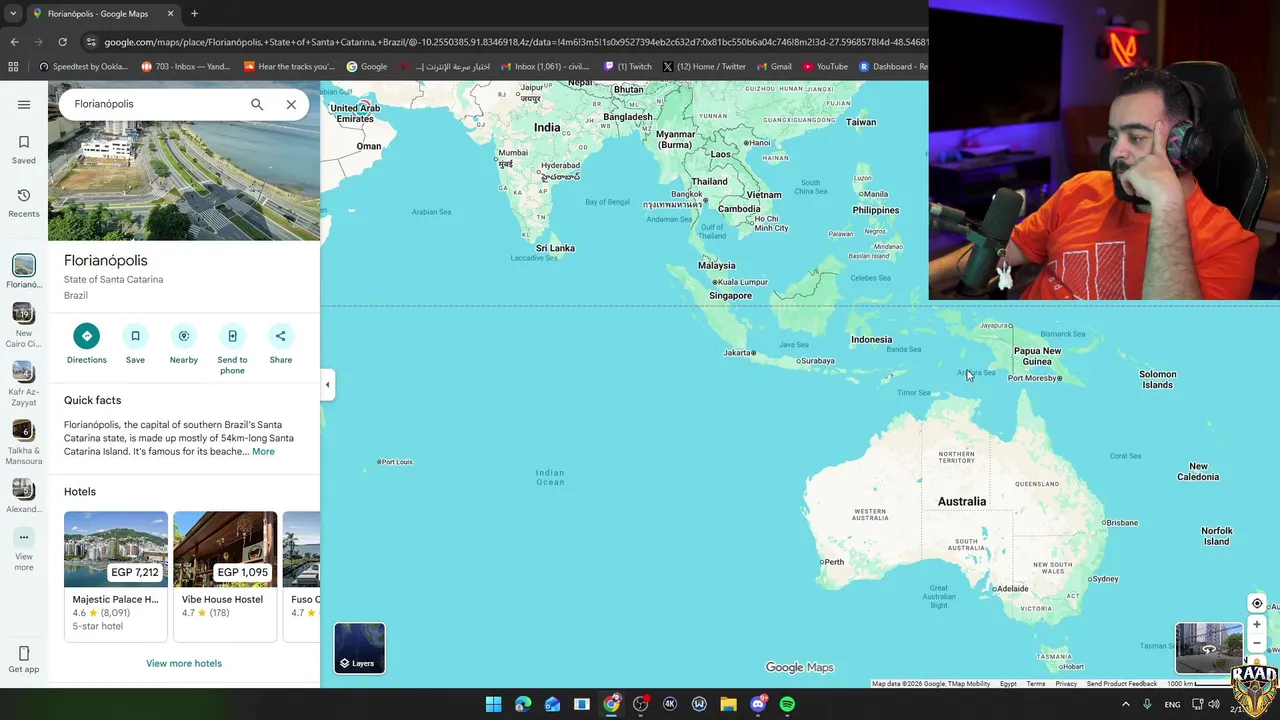The image size is (1280, 720).
Task: Open the Google Maps hamburger menu
Action: coord(24,104)
